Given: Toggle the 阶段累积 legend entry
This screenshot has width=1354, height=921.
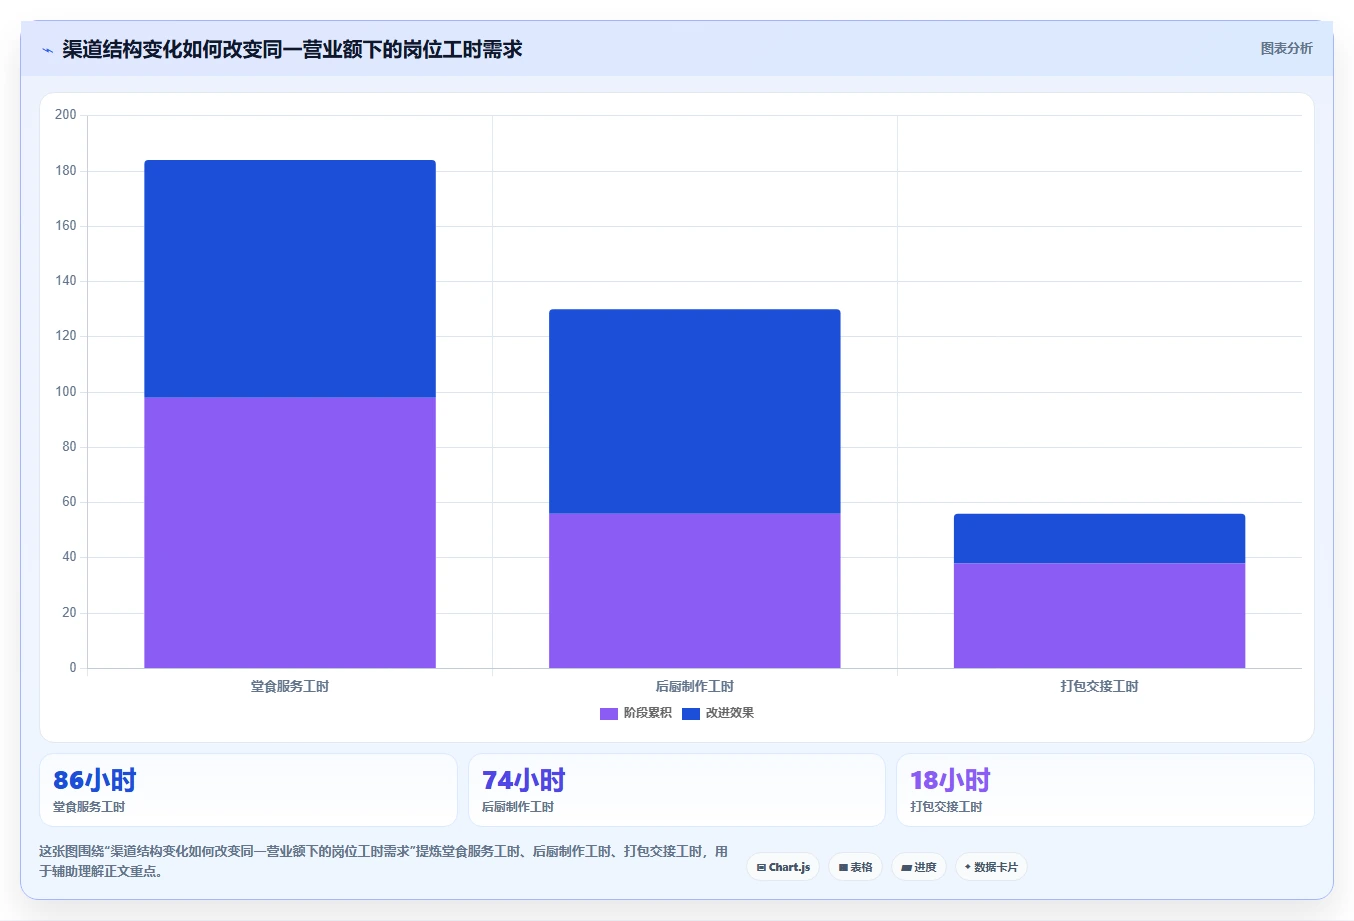Looking at the screenshot, I should (636, 713).
